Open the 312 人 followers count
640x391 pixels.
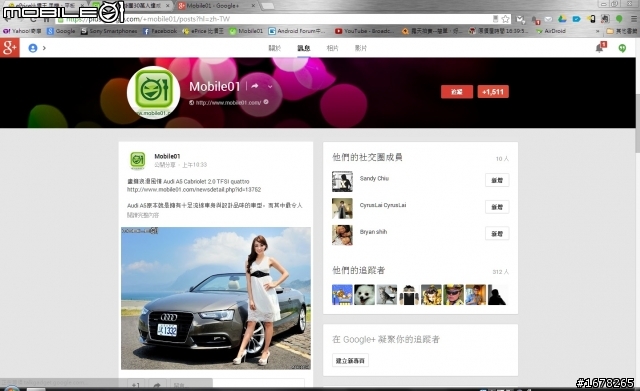(500, 272)
